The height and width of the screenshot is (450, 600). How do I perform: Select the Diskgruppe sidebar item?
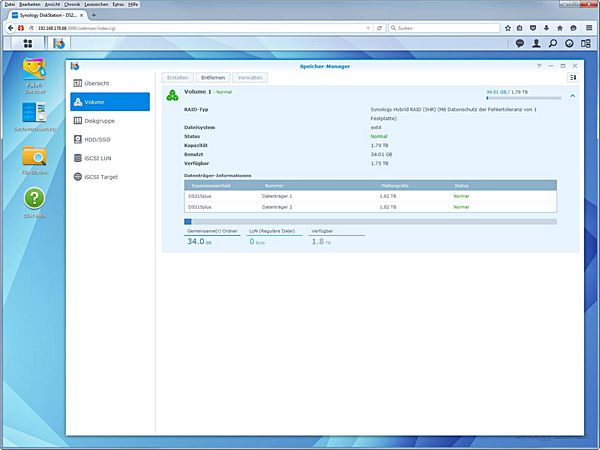(110, 121)
